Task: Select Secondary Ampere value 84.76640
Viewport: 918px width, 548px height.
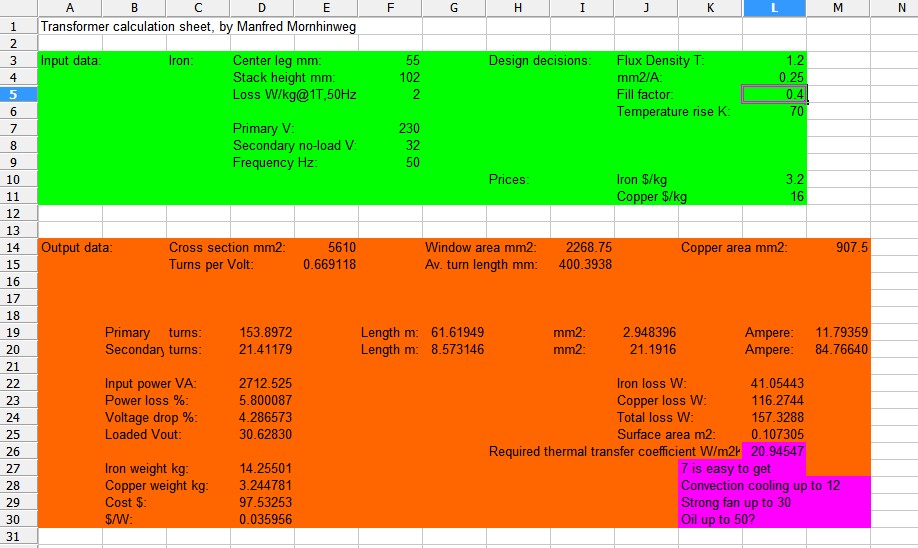Action: pos(842,349)
